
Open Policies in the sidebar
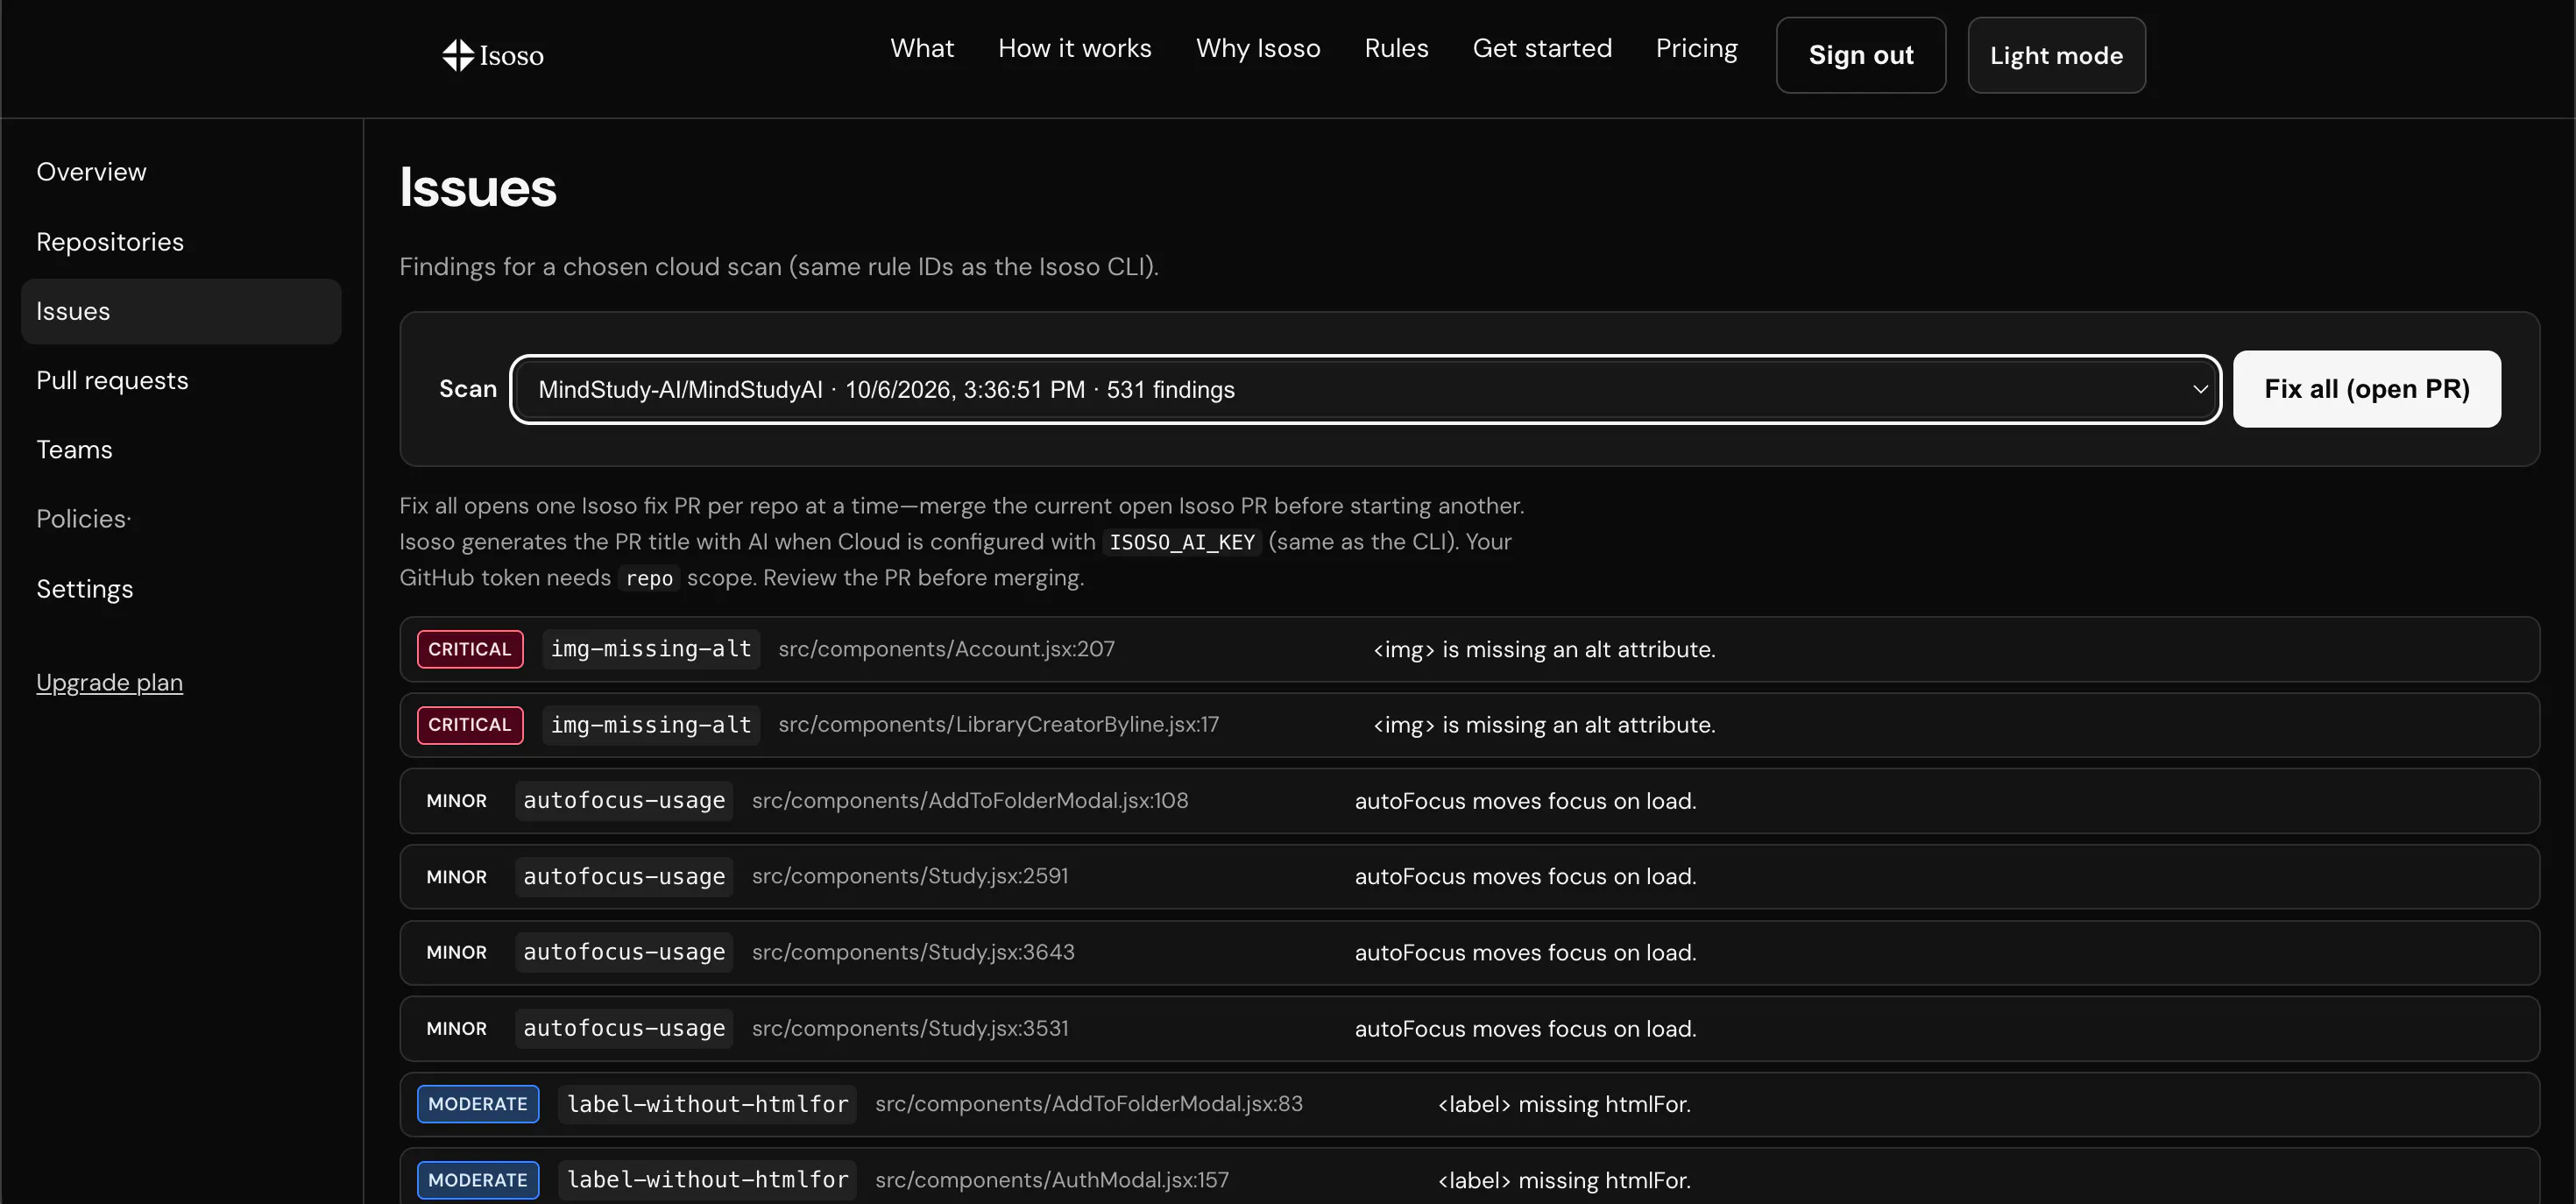click(181, 519)
